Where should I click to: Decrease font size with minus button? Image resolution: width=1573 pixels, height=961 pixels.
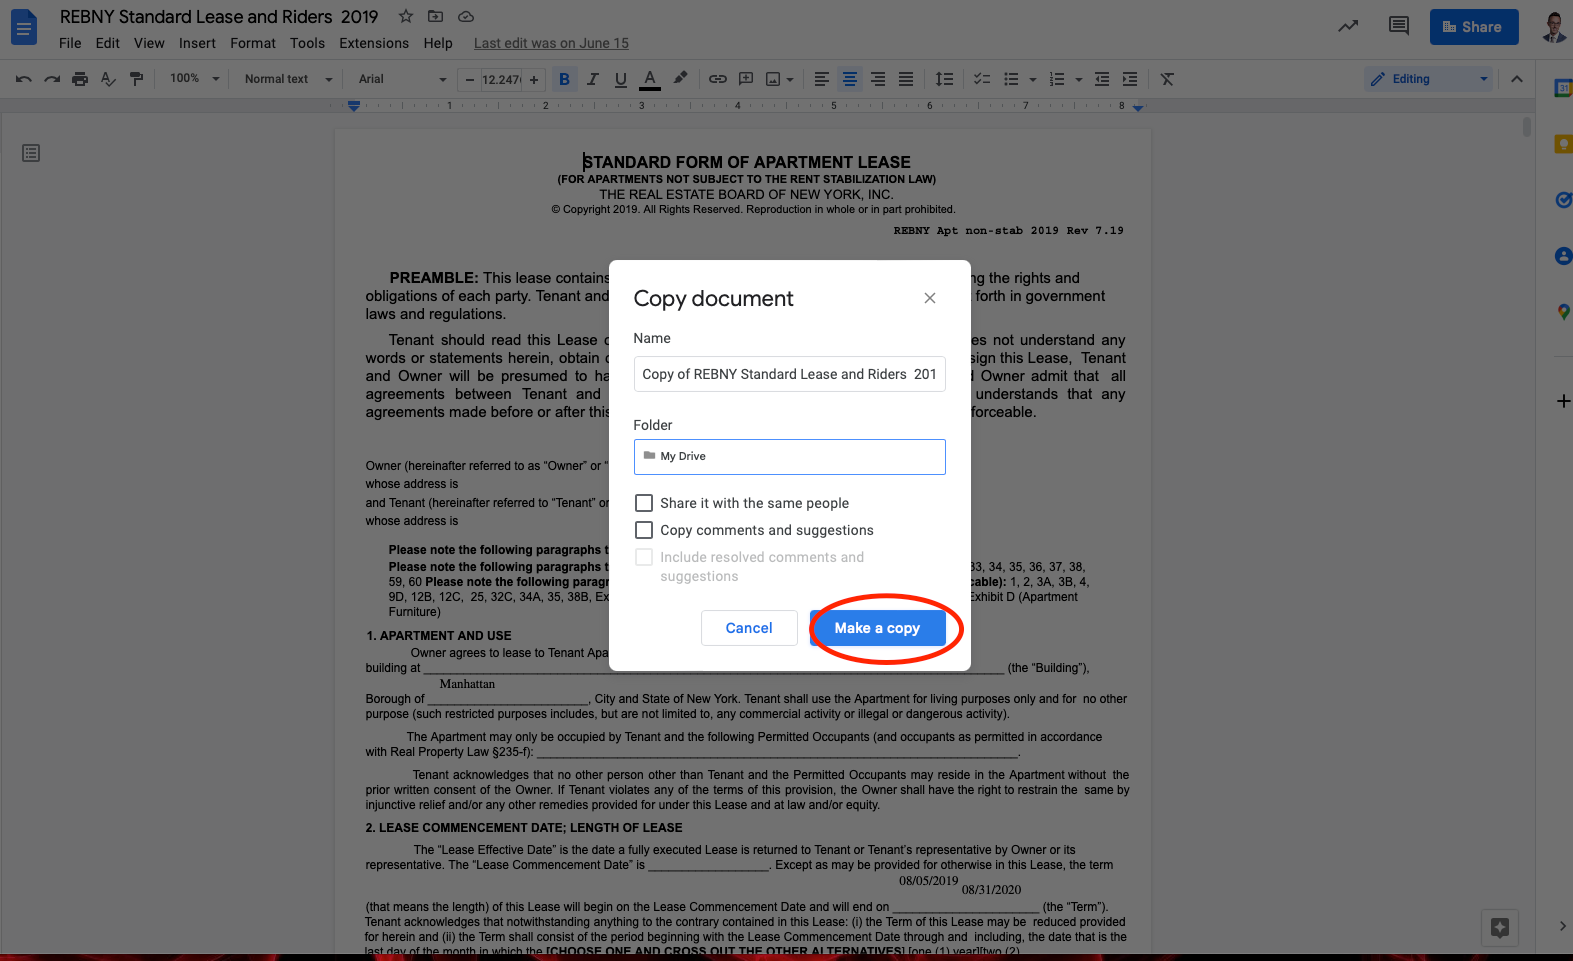(470, 79)
